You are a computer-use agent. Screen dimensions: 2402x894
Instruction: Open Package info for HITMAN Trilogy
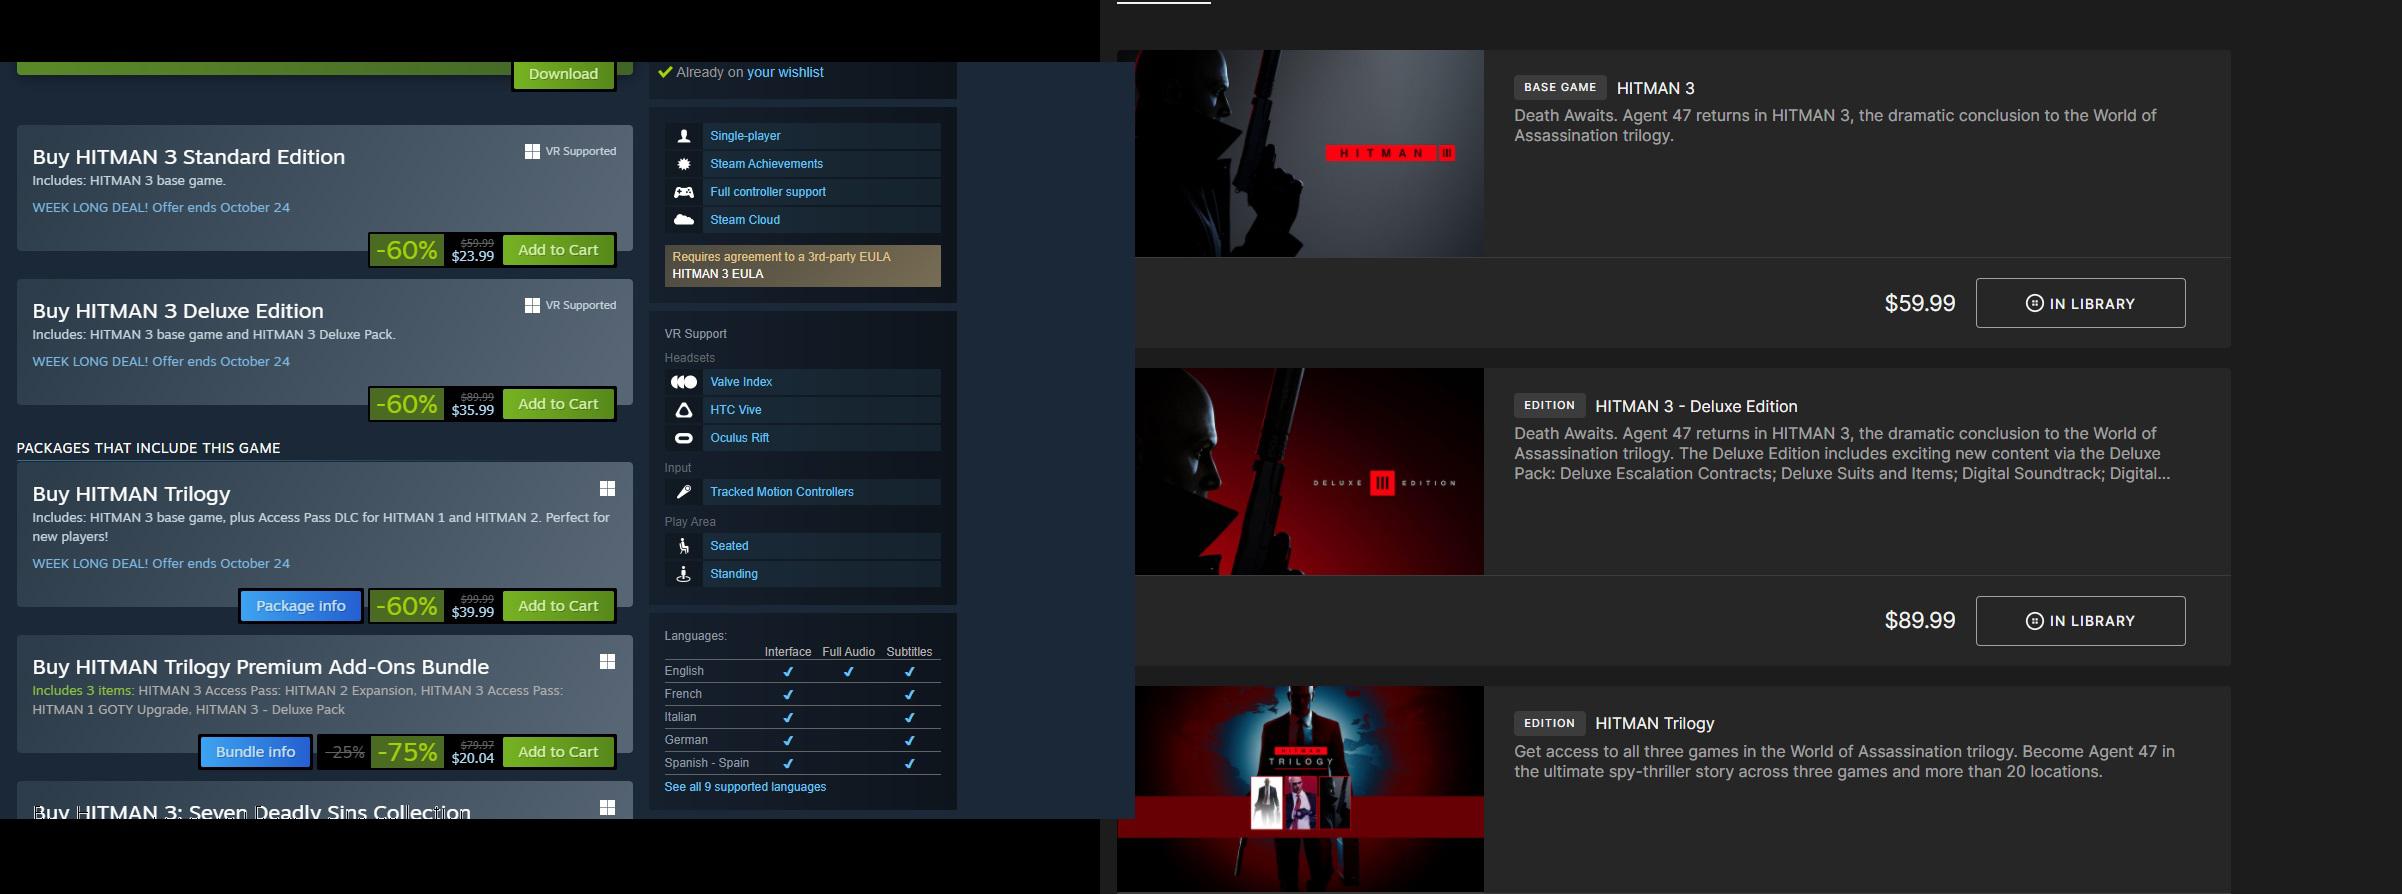(301, 606)
